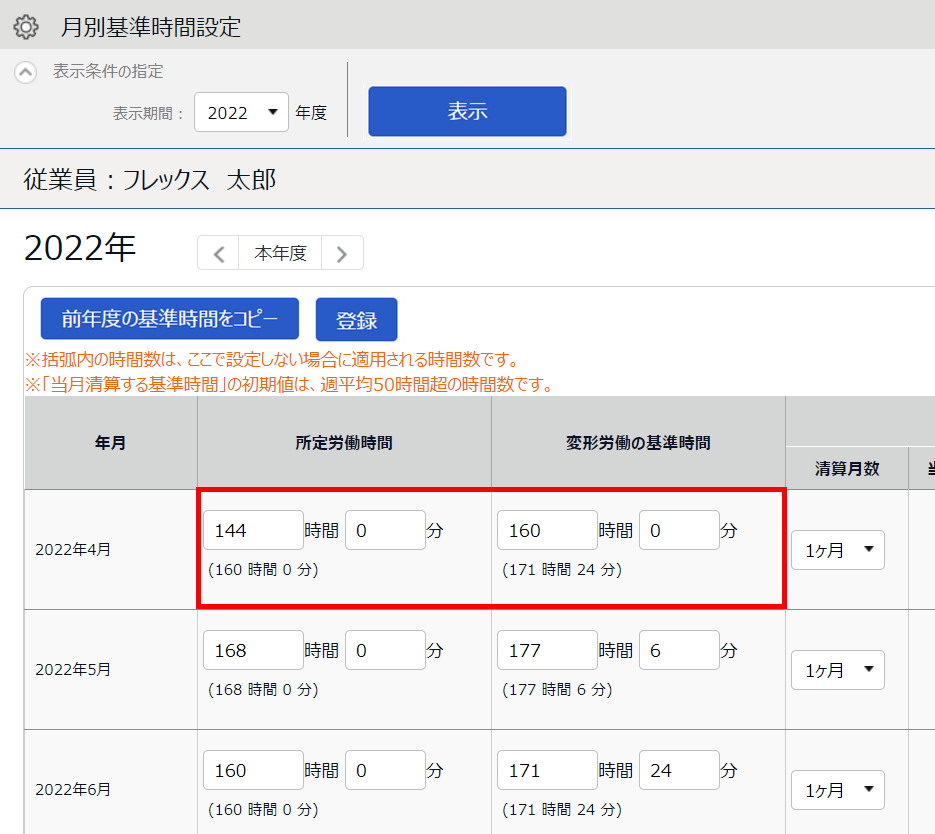The height and width of the screenshot is (834, 935).
Task: Click May 所定労働時間 minutes field
Action: coord(385,650)
